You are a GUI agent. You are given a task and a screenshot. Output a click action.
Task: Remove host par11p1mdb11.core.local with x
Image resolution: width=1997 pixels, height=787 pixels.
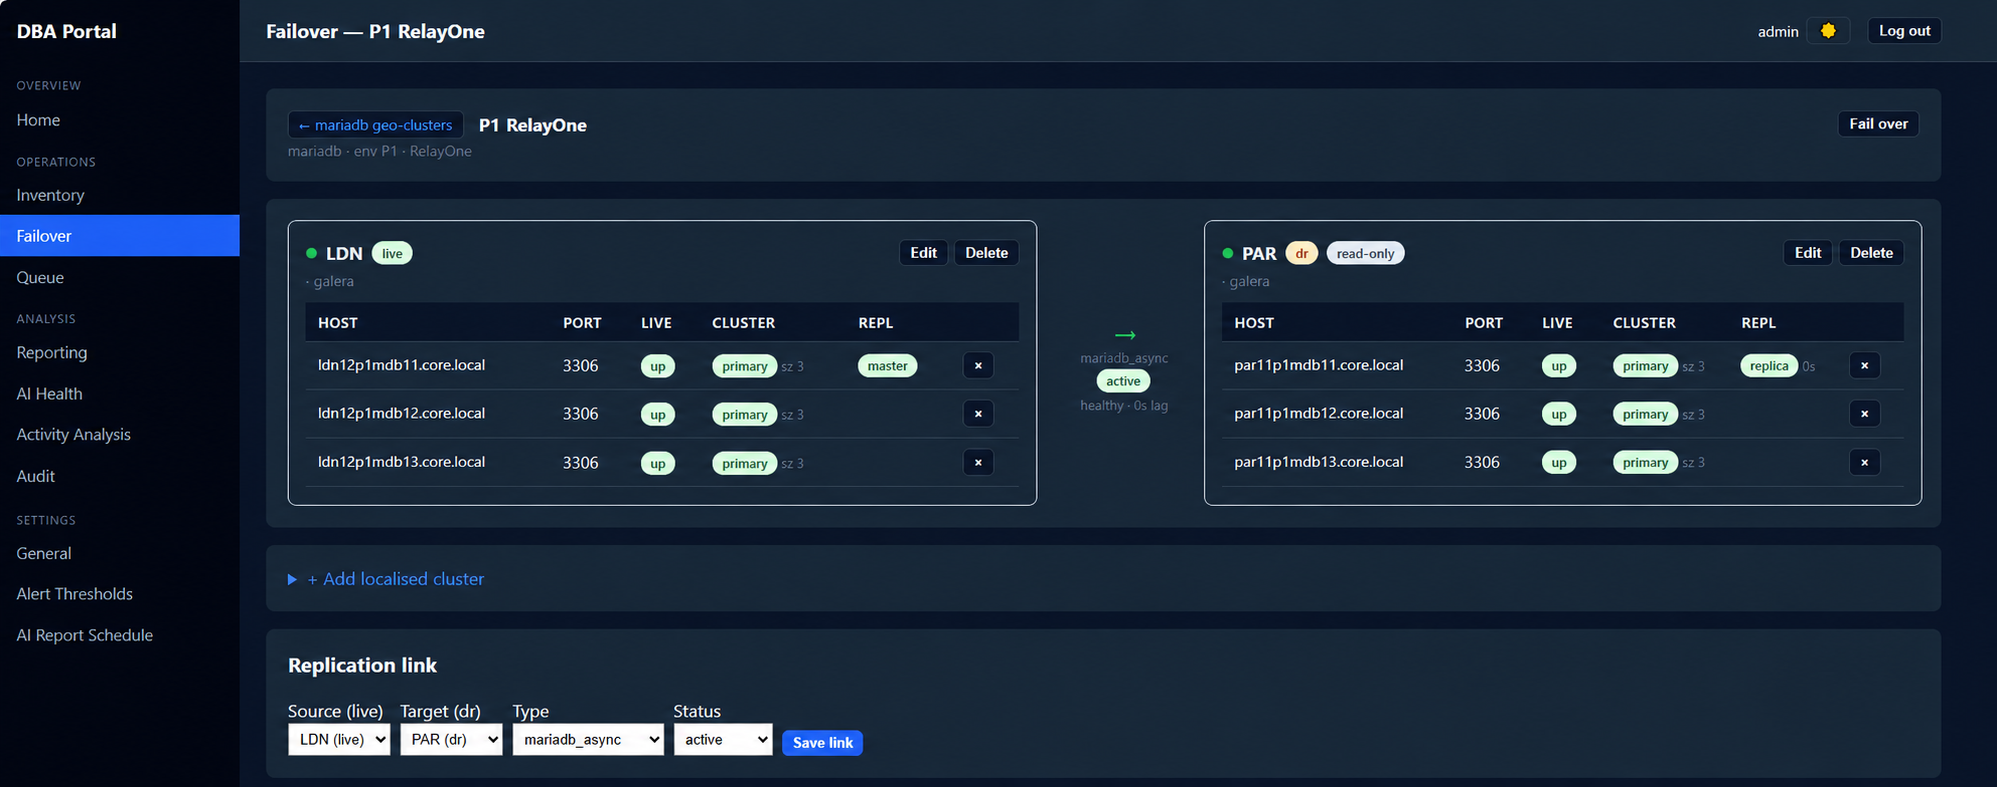pyautogui.click(x=1864, y=366)
